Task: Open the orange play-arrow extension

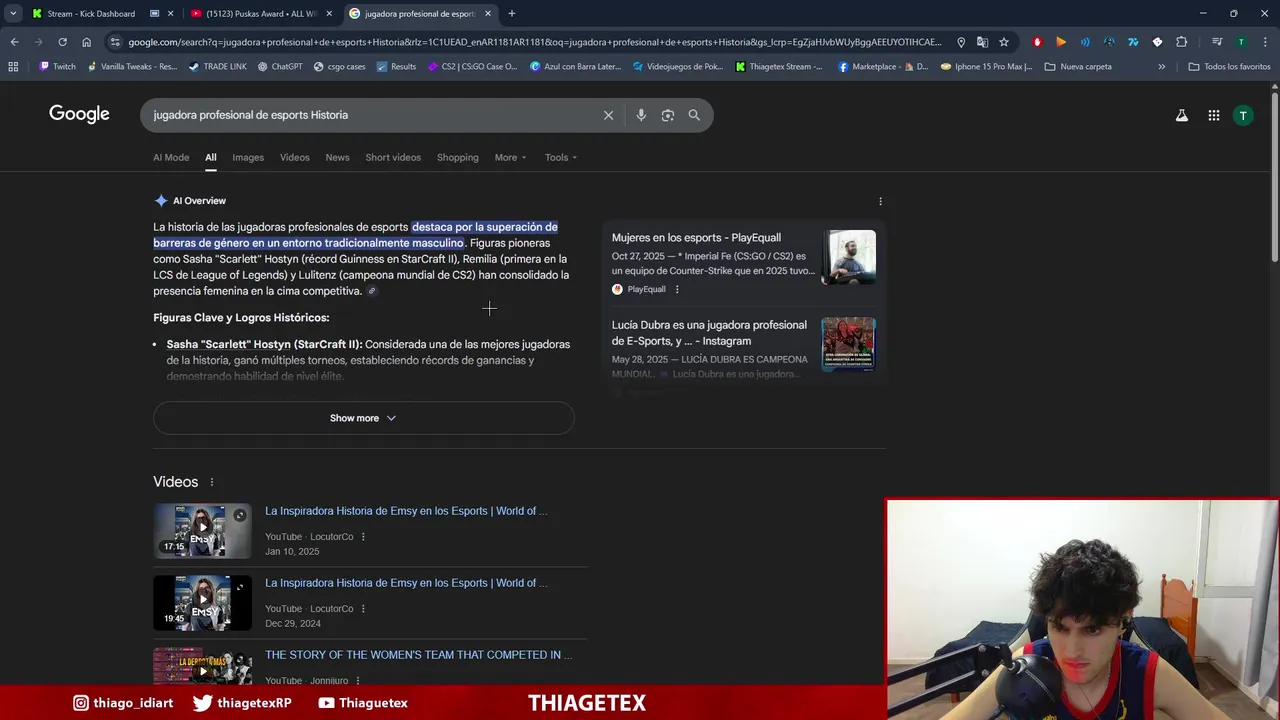Action: pyautogui.click(x=1061, y=42)
